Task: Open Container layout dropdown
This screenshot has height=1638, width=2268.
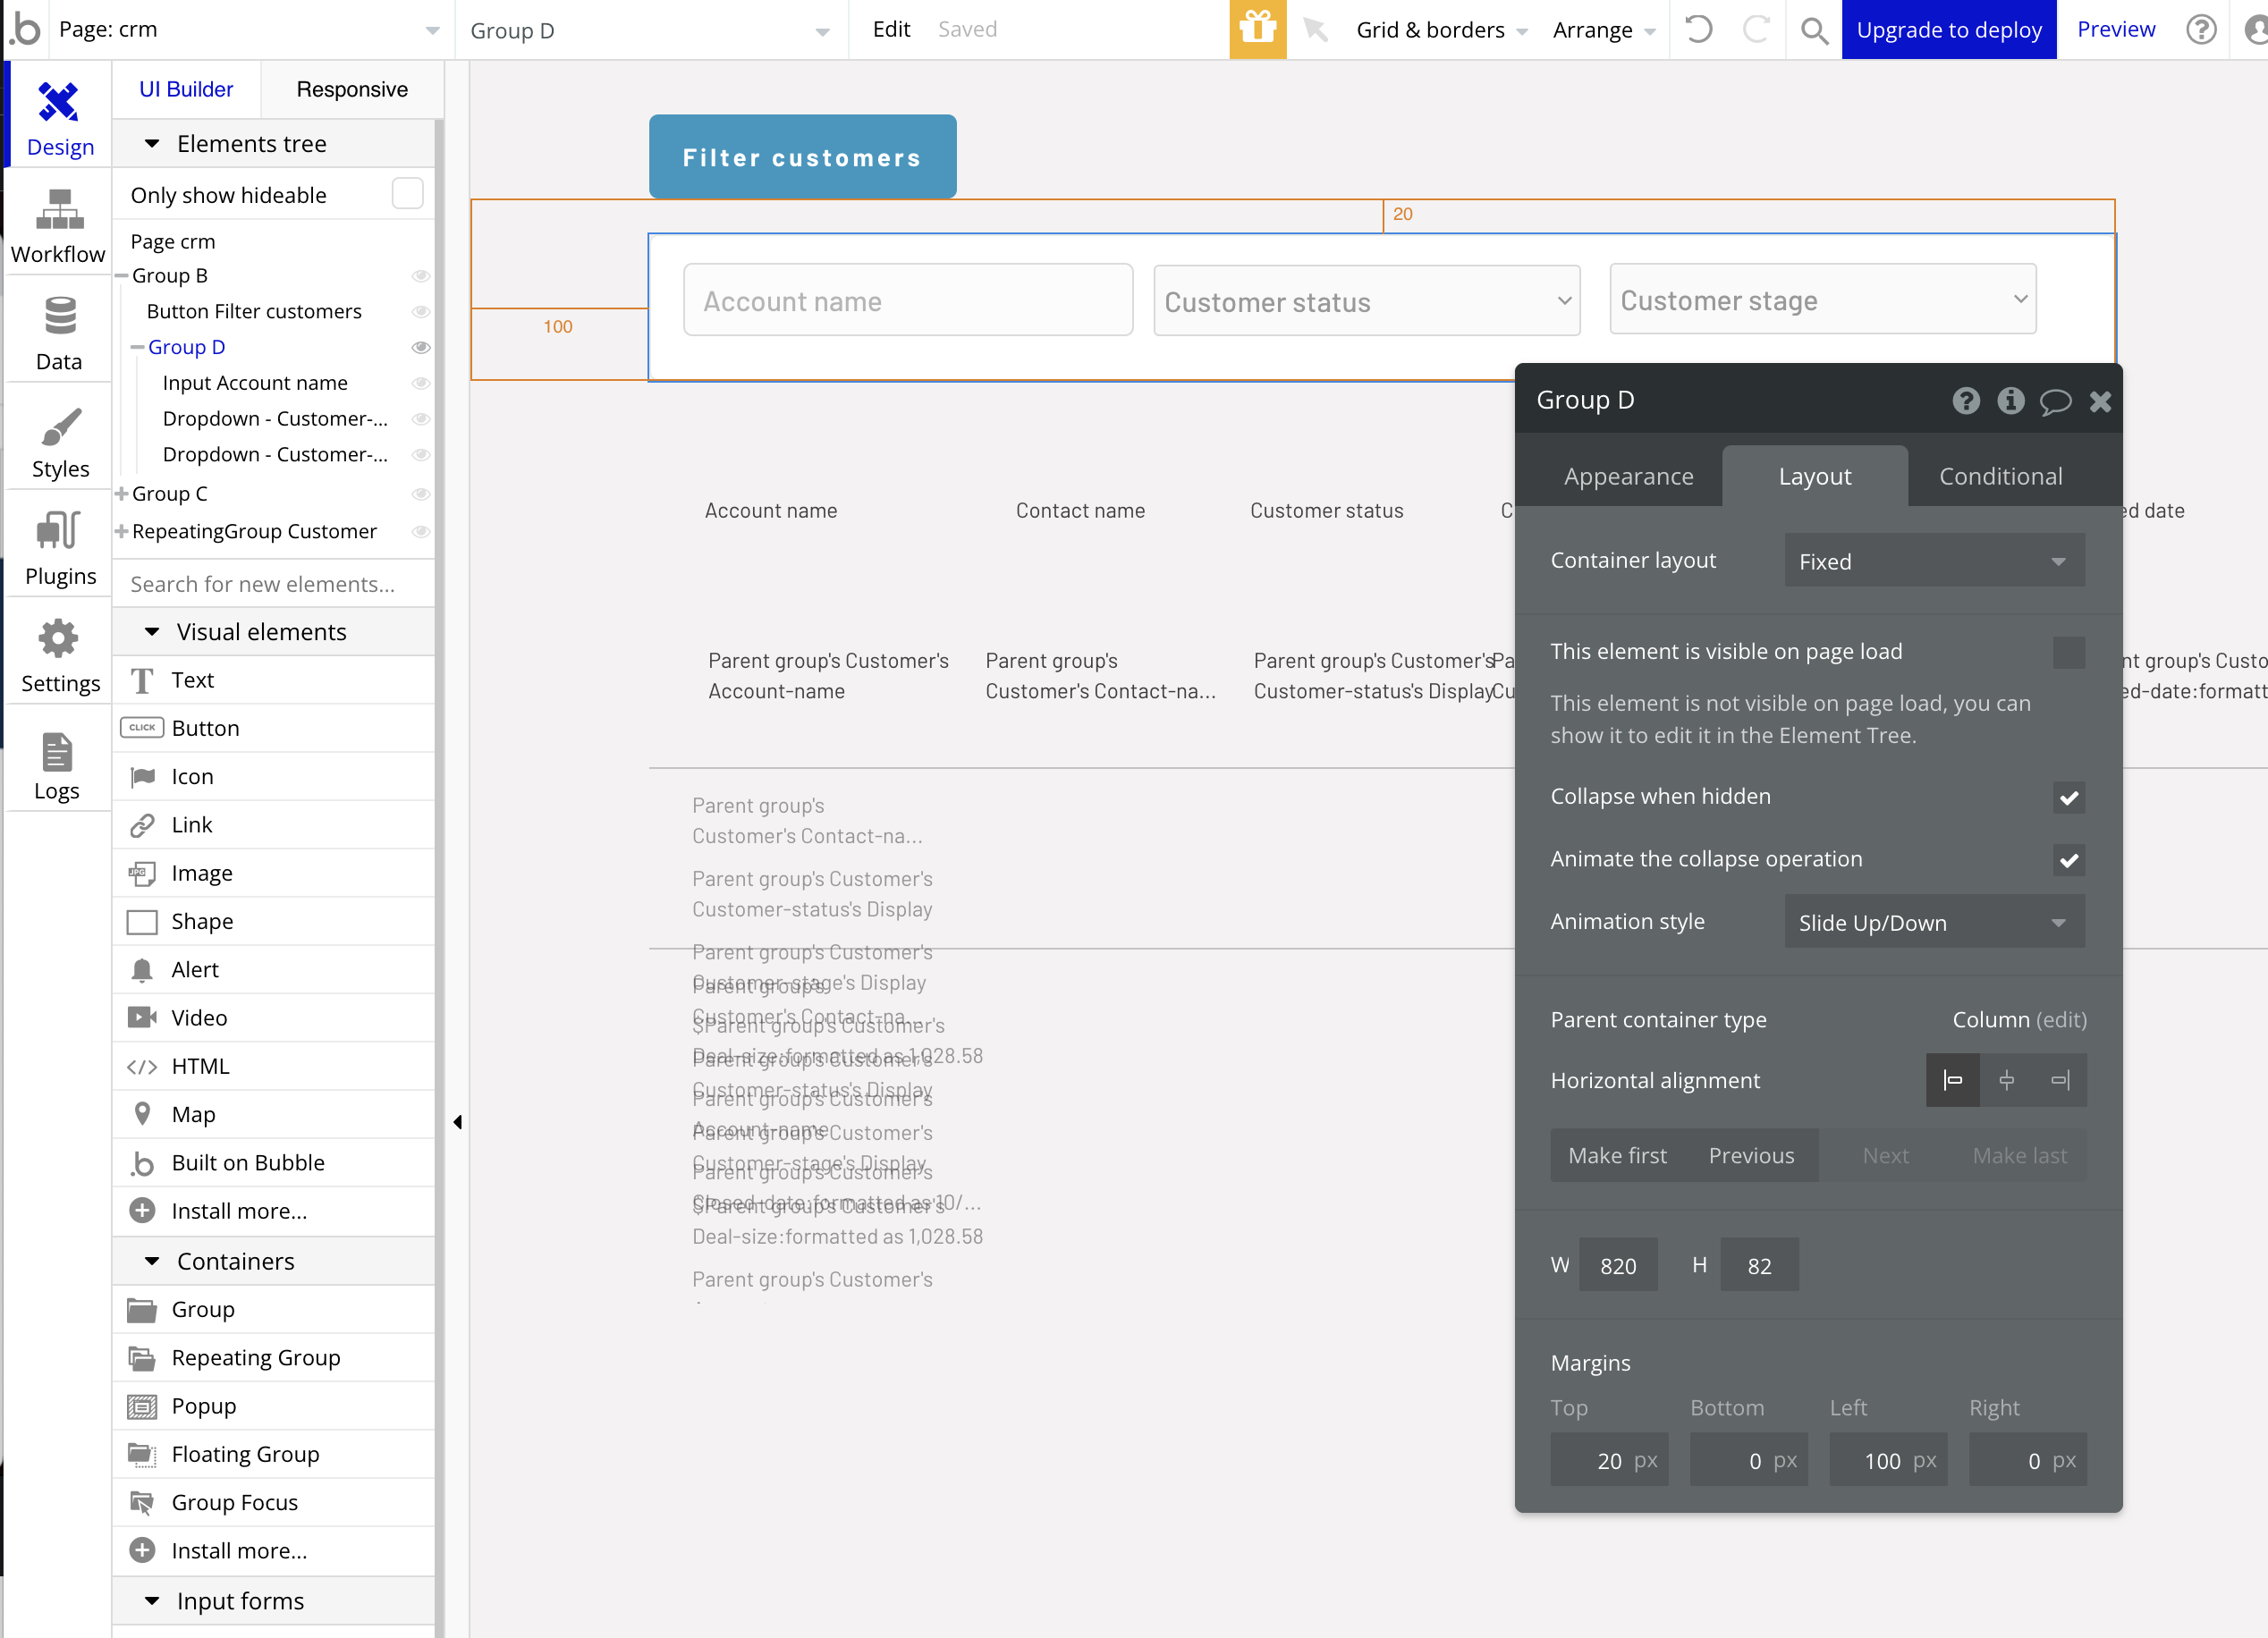Action: tap(1933, 561)
